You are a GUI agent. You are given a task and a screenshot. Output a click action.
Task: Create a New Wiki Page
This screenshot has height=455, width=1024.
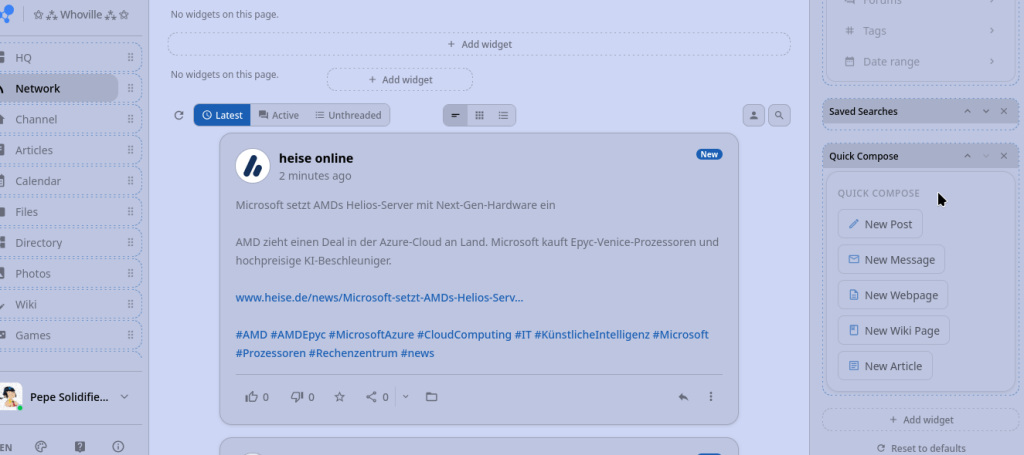click(x=893, y=330)
